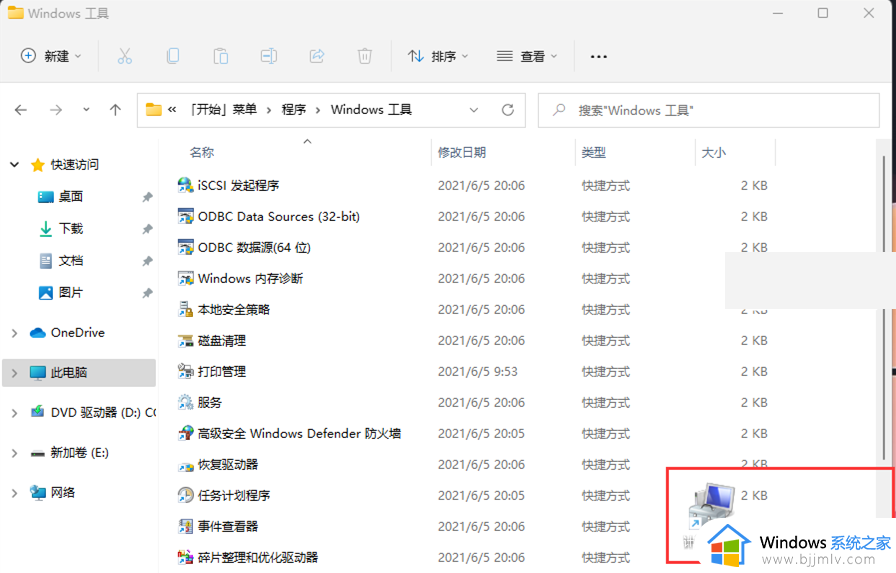Image resolution: width=896 pixels, height=573 pixels.
Task: Click the 事件查看器 file name
Action: [x=228, y=526]
